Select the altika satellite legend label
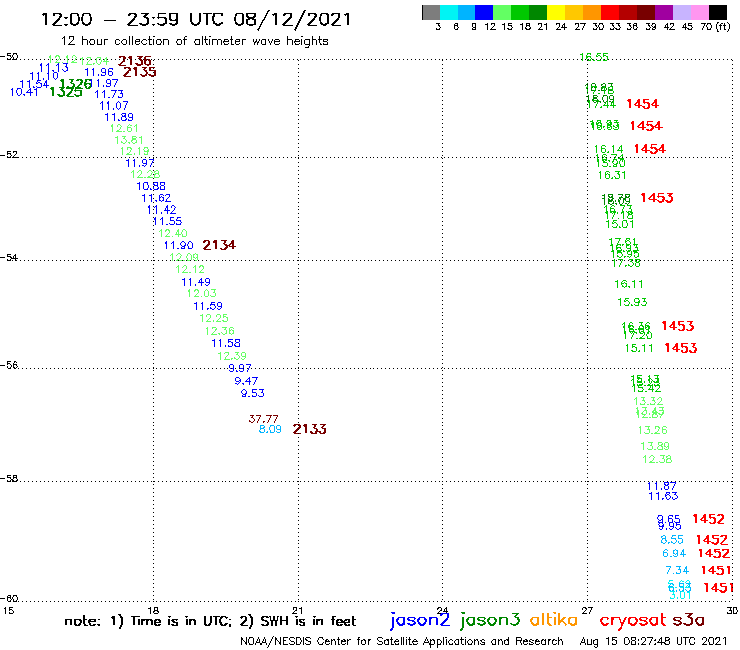Screen dimensions: 740x650 click(554, 619)
